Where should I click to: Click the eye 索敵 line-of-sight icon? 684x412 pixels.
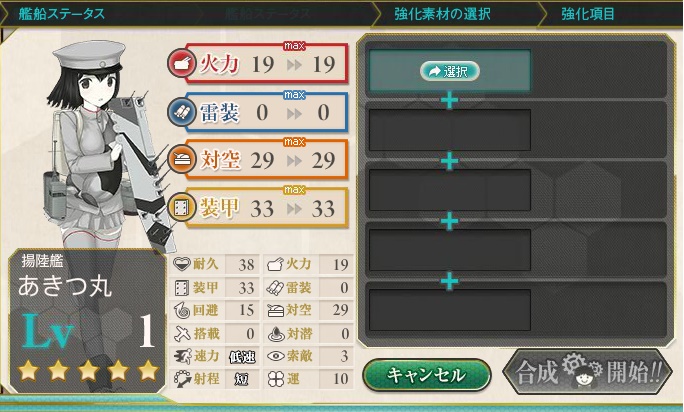point(276,356)
